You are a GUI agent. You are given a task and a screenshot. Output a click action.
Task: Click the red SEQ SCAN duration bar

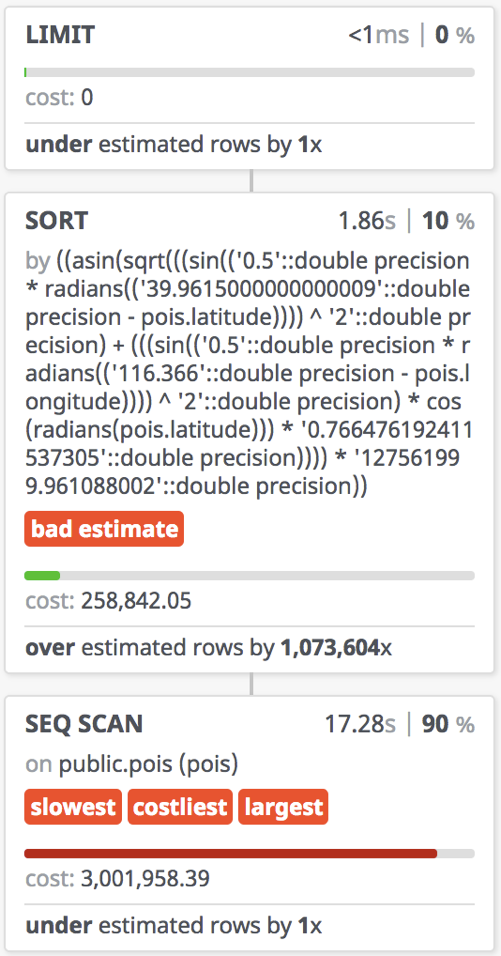pos(230,854)
